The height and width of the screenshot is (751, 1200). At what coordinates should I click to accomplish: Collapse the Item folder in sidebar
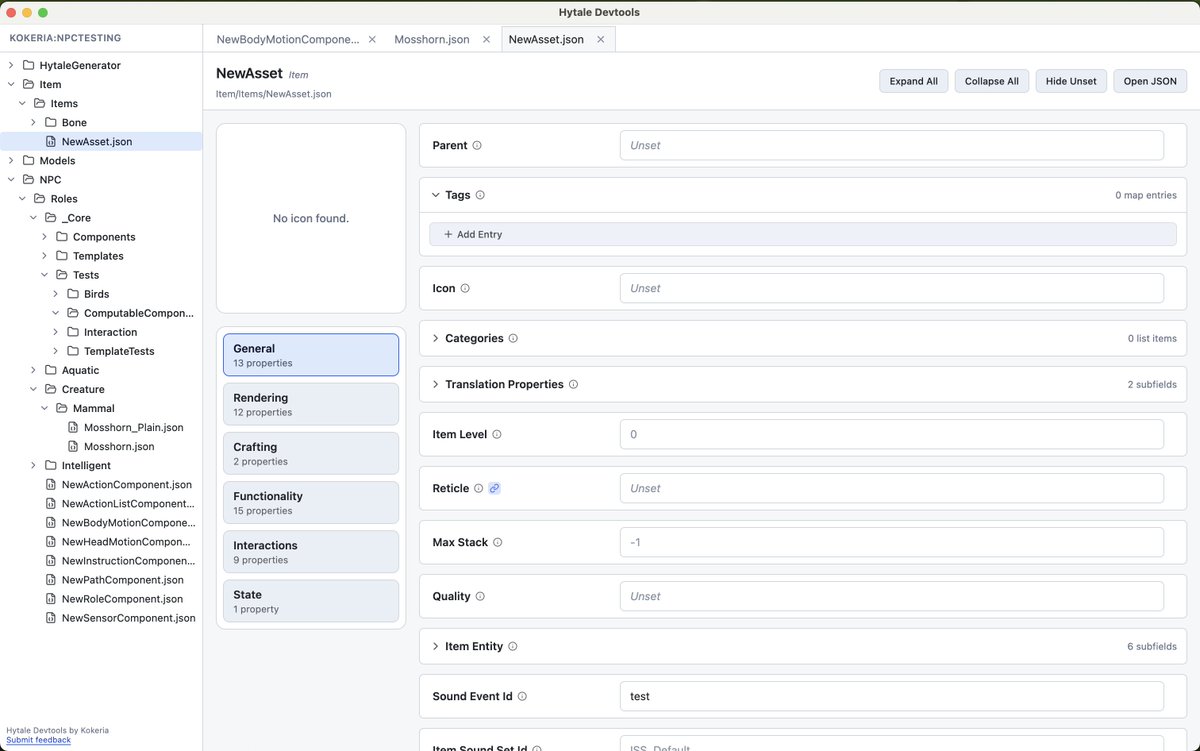[11, 84]
